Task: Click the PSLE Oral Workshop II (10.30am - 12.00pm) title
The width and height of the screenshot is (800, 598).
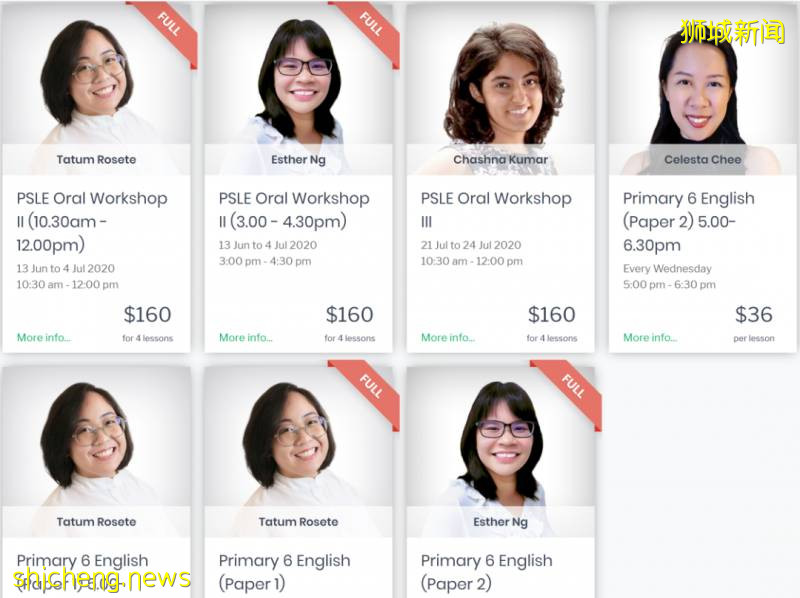Action: (x=92, y=221)
